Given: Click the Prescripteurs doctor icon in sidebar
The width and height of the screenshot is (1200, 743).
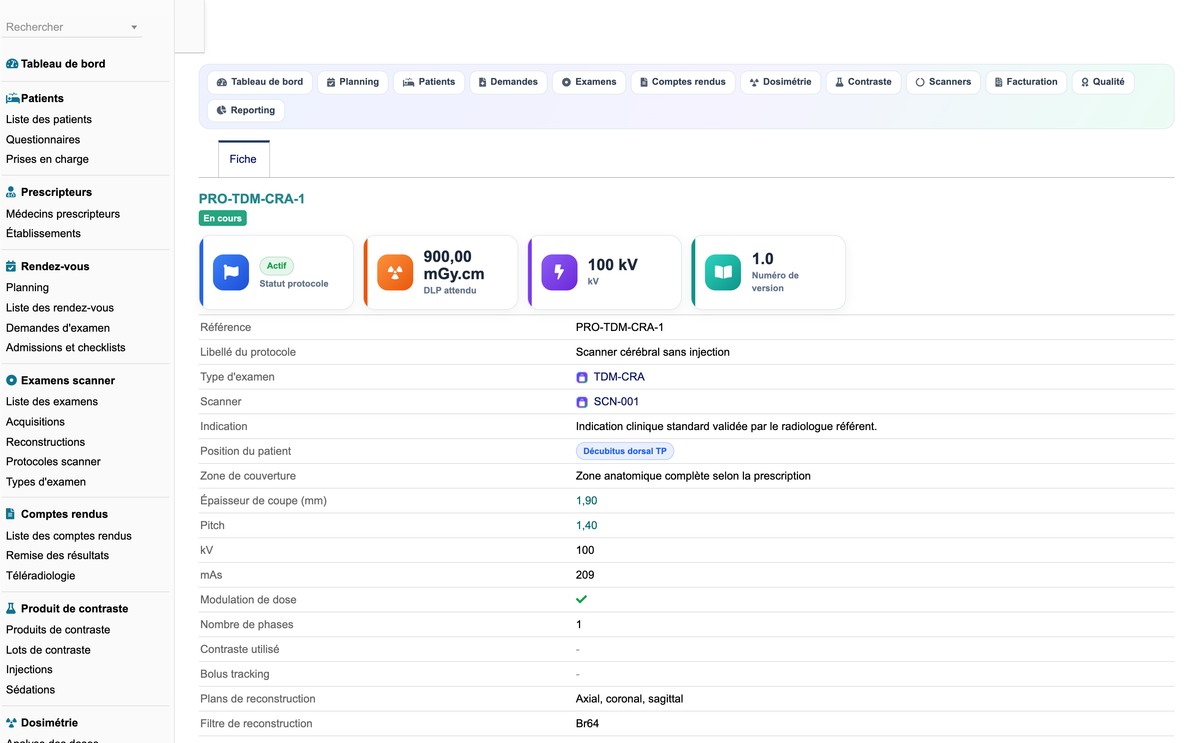Looking at the screenshot, I should (x=12, y=192).
